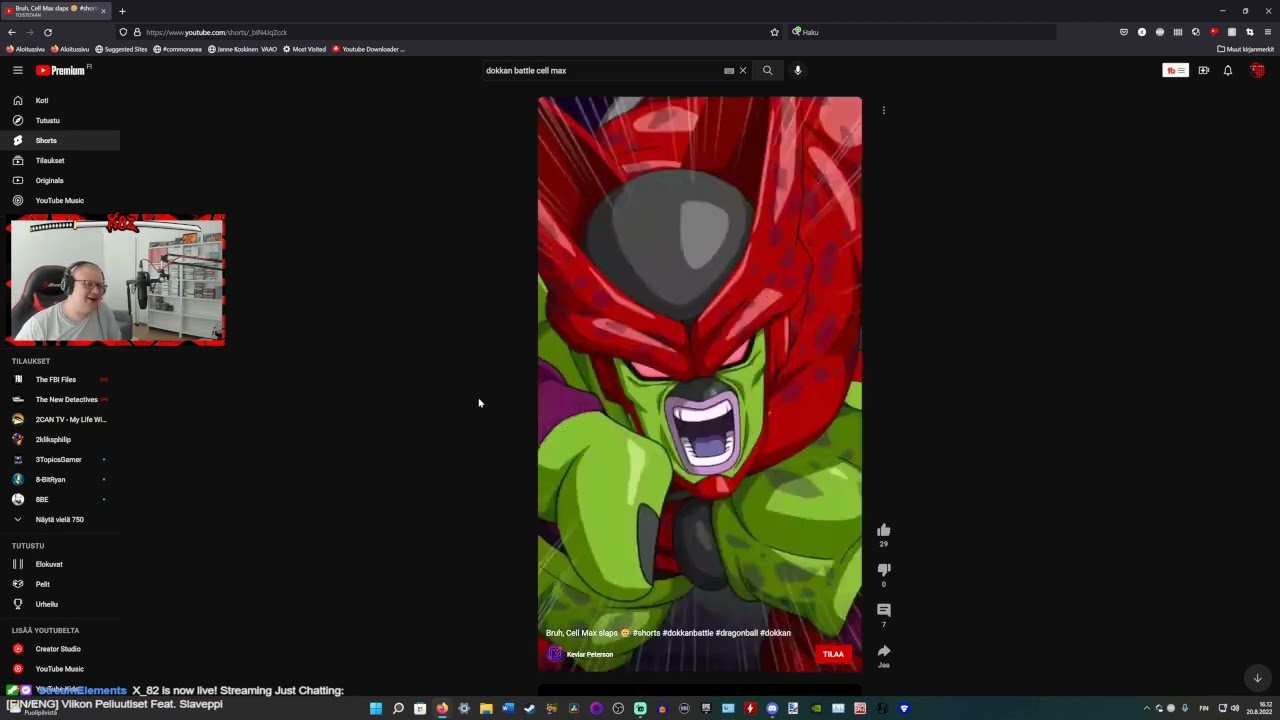
Task: Open the YouTube account avatar menu
Action: (x=1257, y=70)
